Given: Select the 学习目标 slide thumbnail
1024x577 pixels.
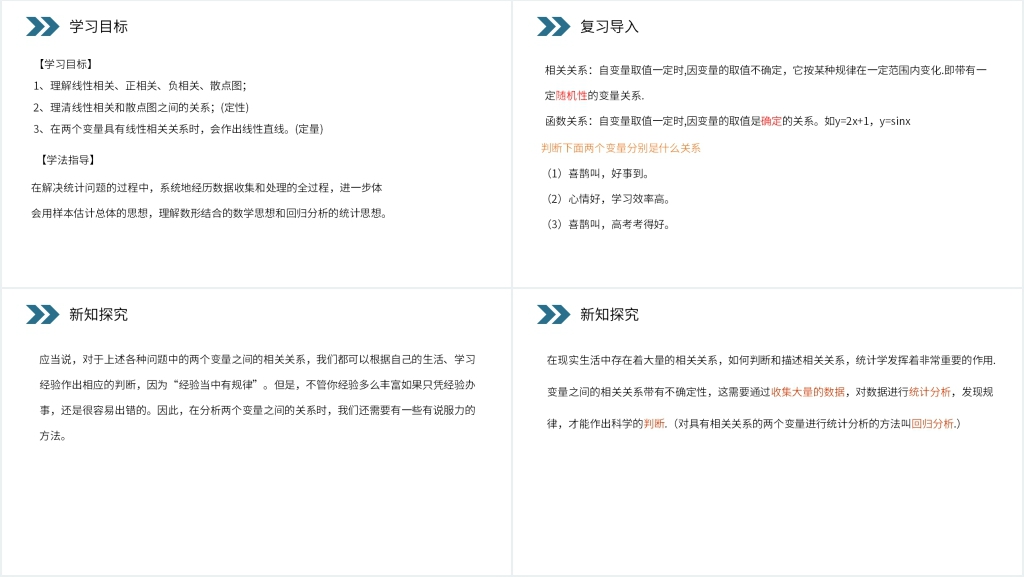Looking at the screenshot, I should point(256,144).
